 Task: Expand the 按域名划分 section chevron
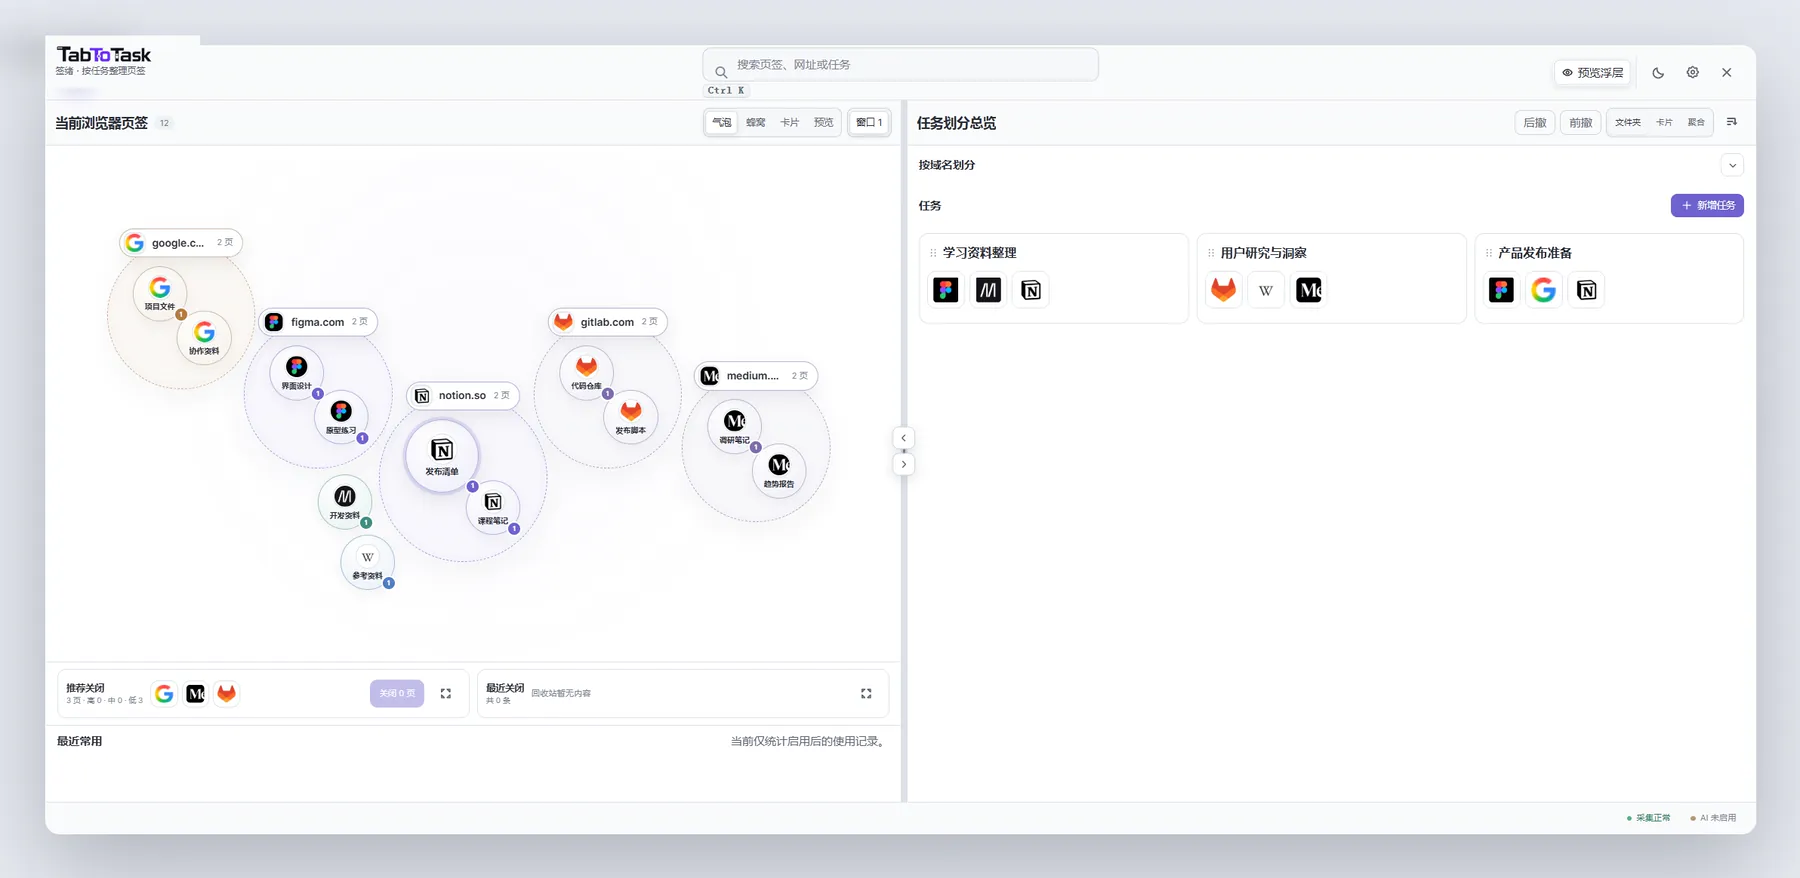(1732, 165)
